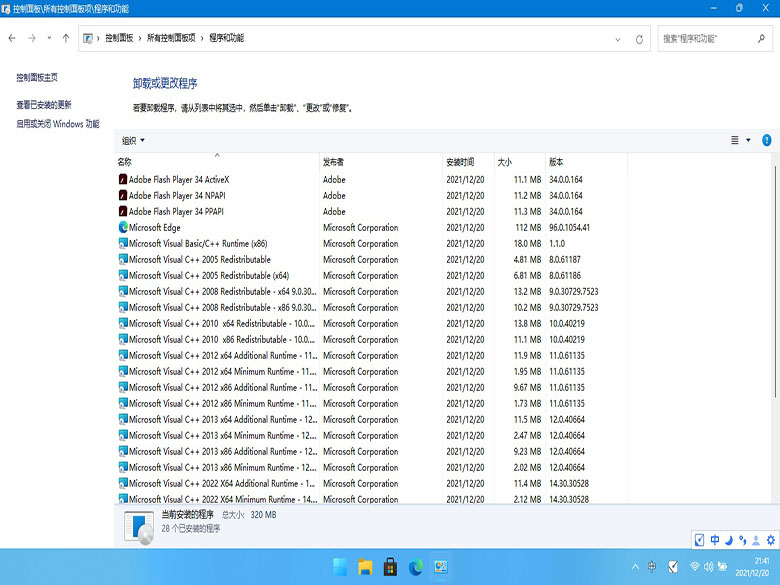Click Control Panel taskbar icon
This screenshot has height=585, width=780.
[x=441, y=567]
